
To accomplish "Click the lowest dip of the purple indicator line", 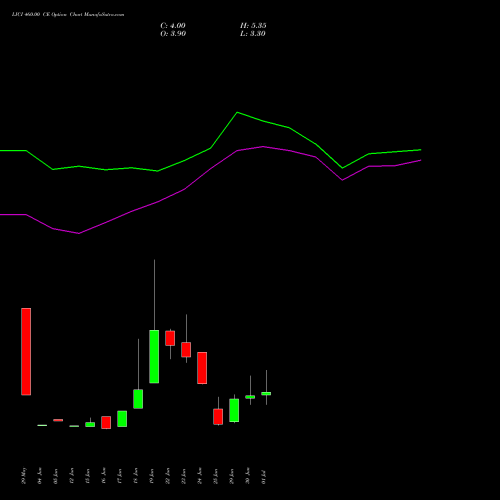I will pyautogui.click(x=79, y=233).
